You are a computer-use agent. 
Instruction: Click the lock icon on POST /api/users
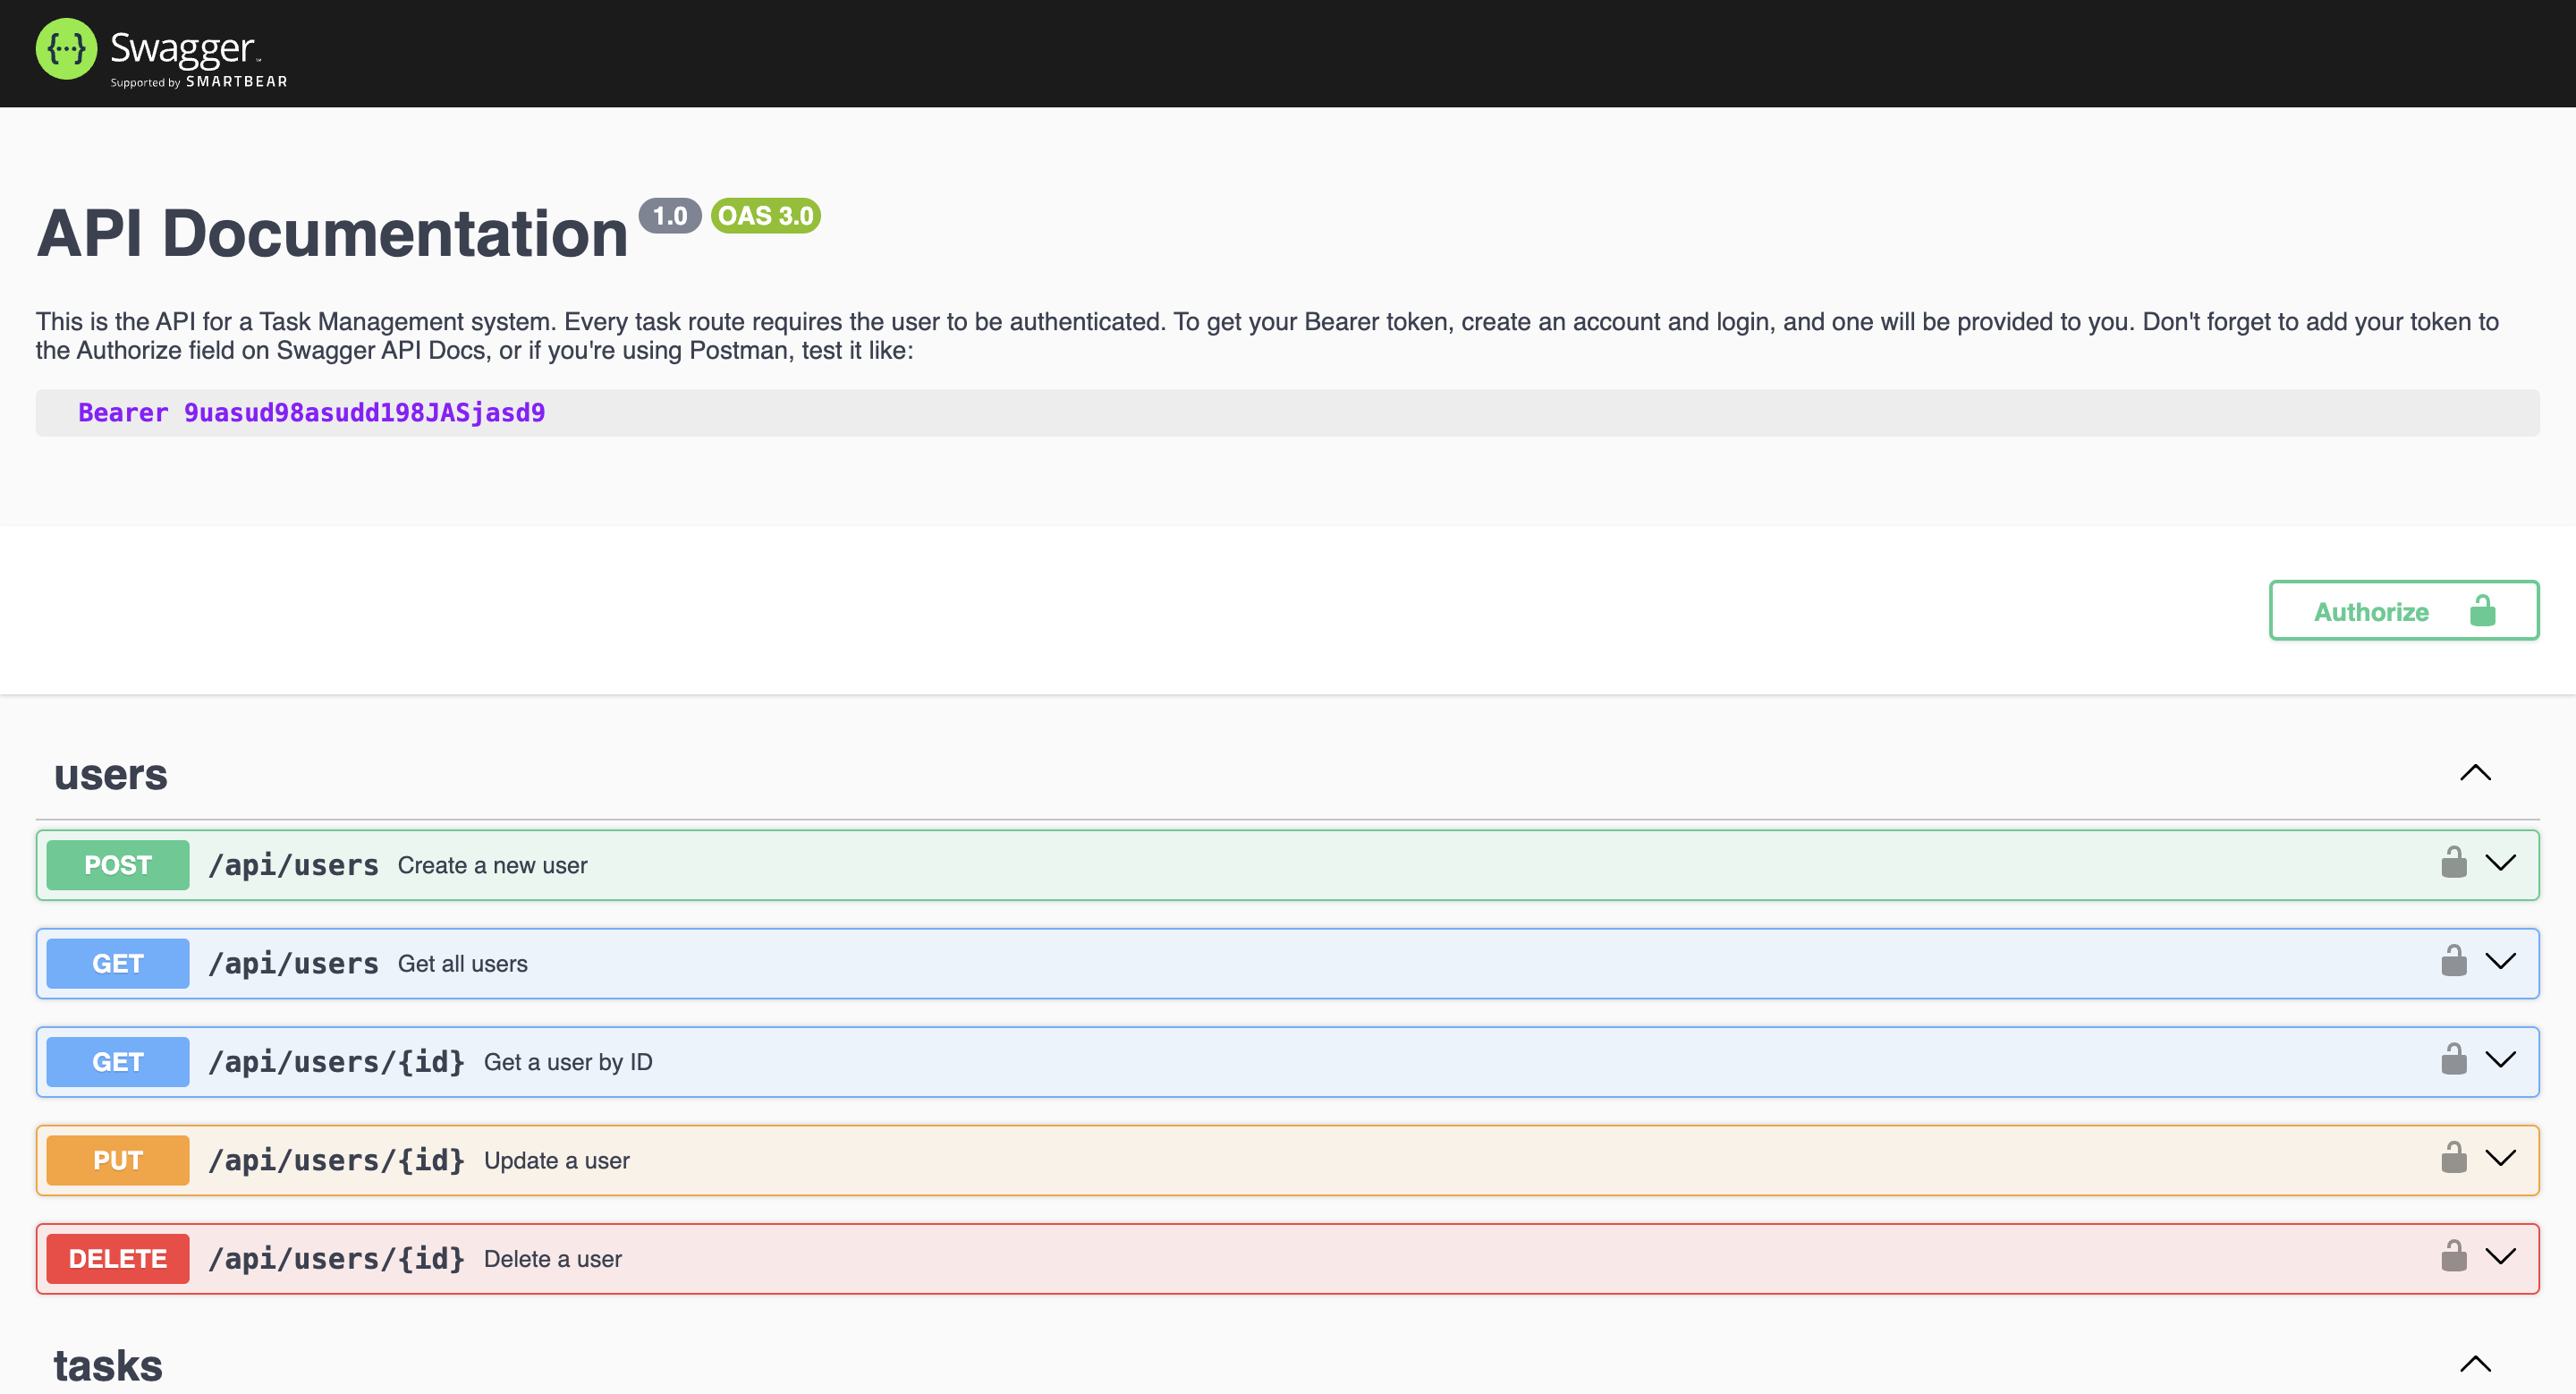2453,862
